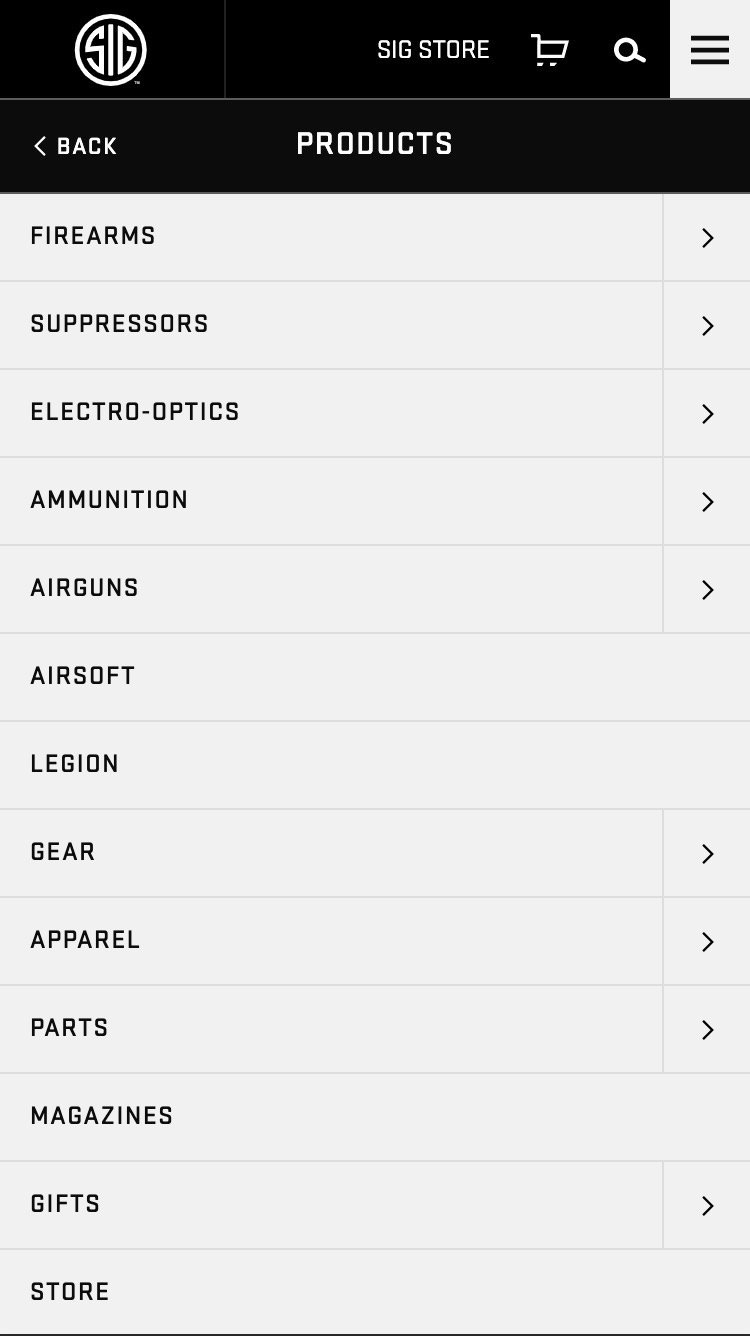Select the Legion menu item
750x1336 pixels.
(x=75, y=764)
